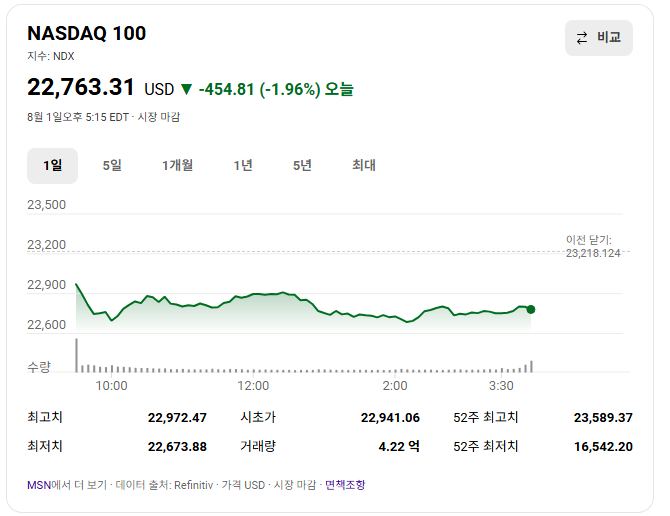Click the down-triangle price change indicator

click(186, 89)
